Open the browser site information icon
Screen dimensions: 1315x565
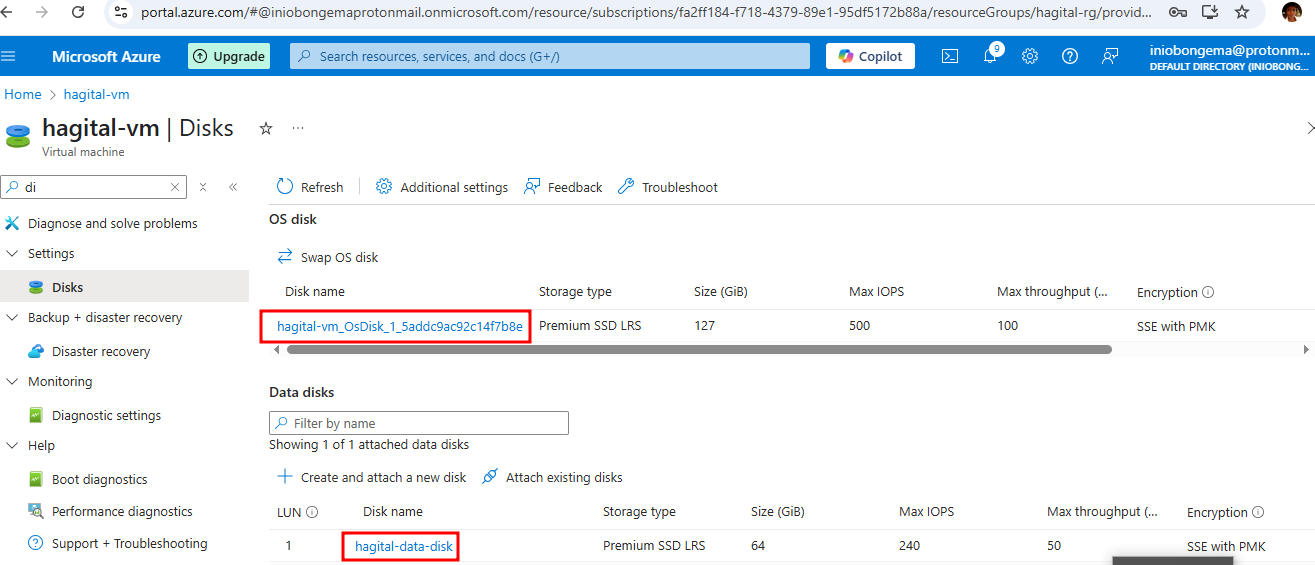point(121,13)
